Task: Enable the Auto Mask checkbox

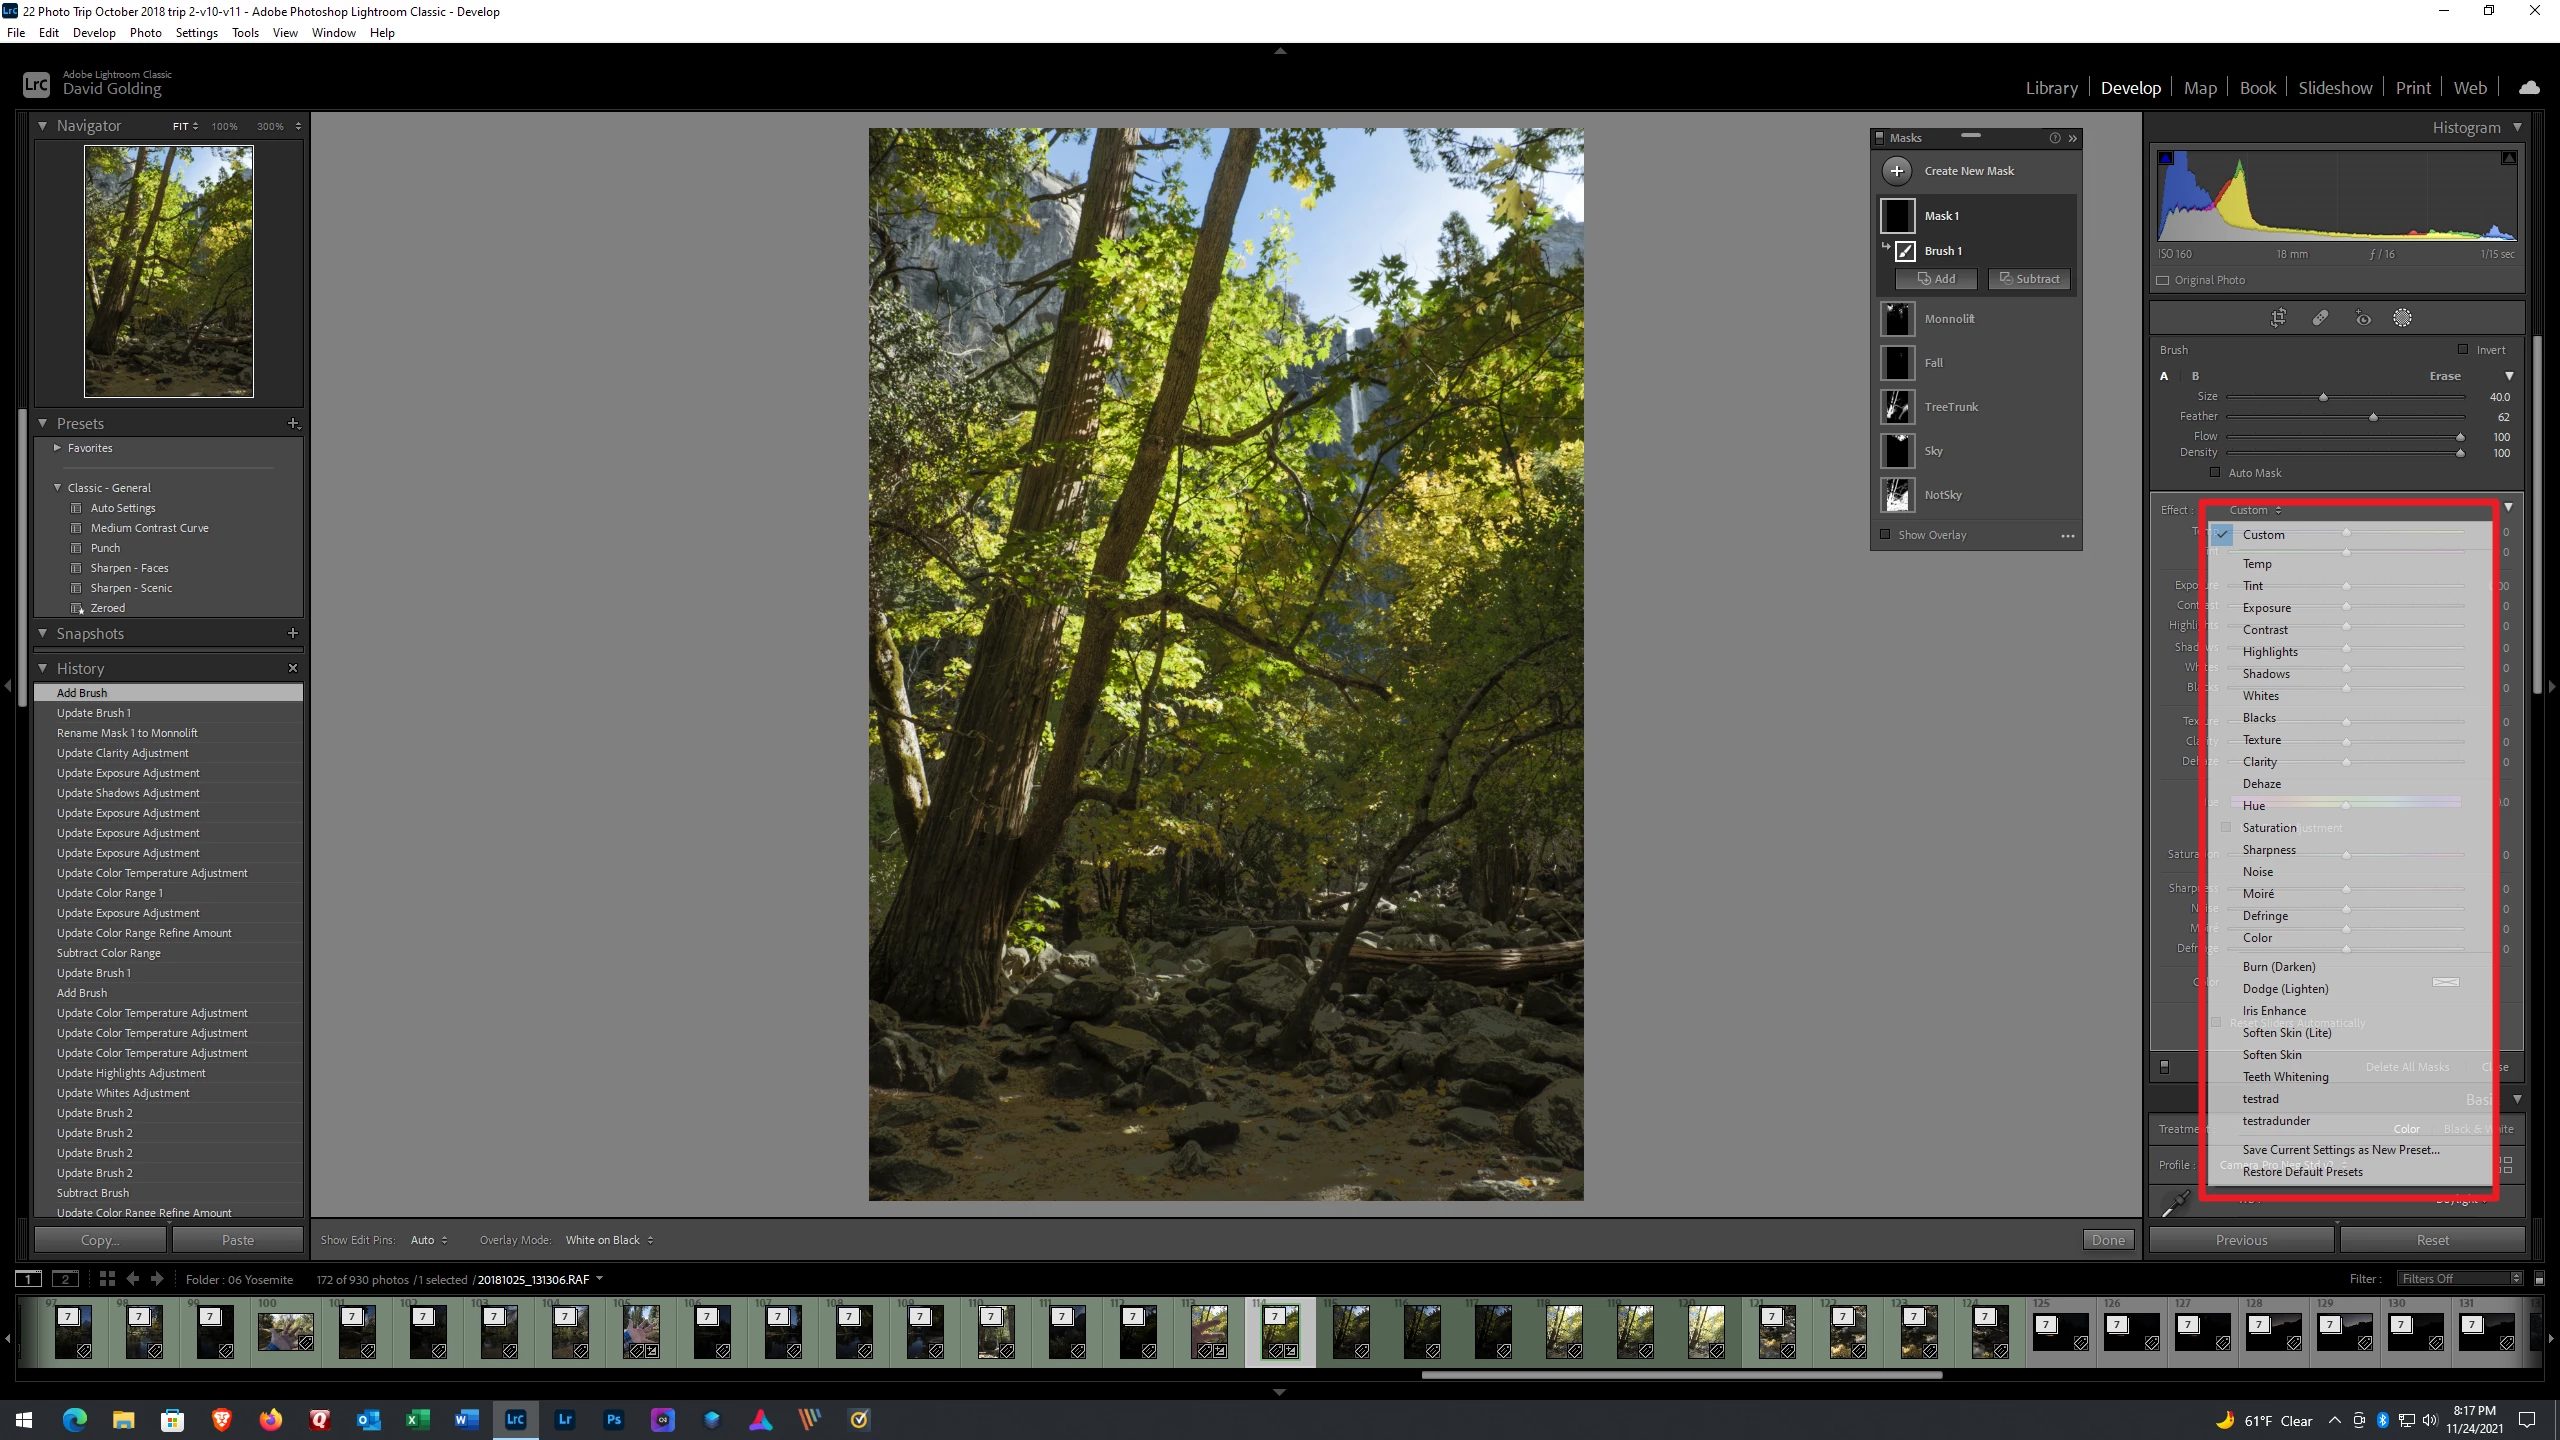Action: 2215,473
